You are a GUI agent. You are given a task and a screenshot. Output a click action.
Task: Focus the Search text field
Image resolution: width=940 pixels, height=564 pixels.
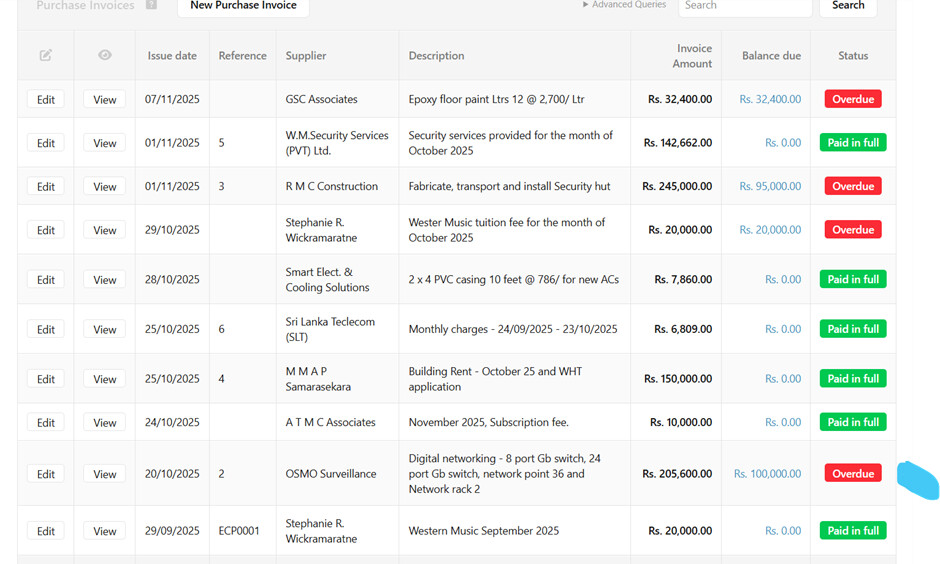coord(744,6)
